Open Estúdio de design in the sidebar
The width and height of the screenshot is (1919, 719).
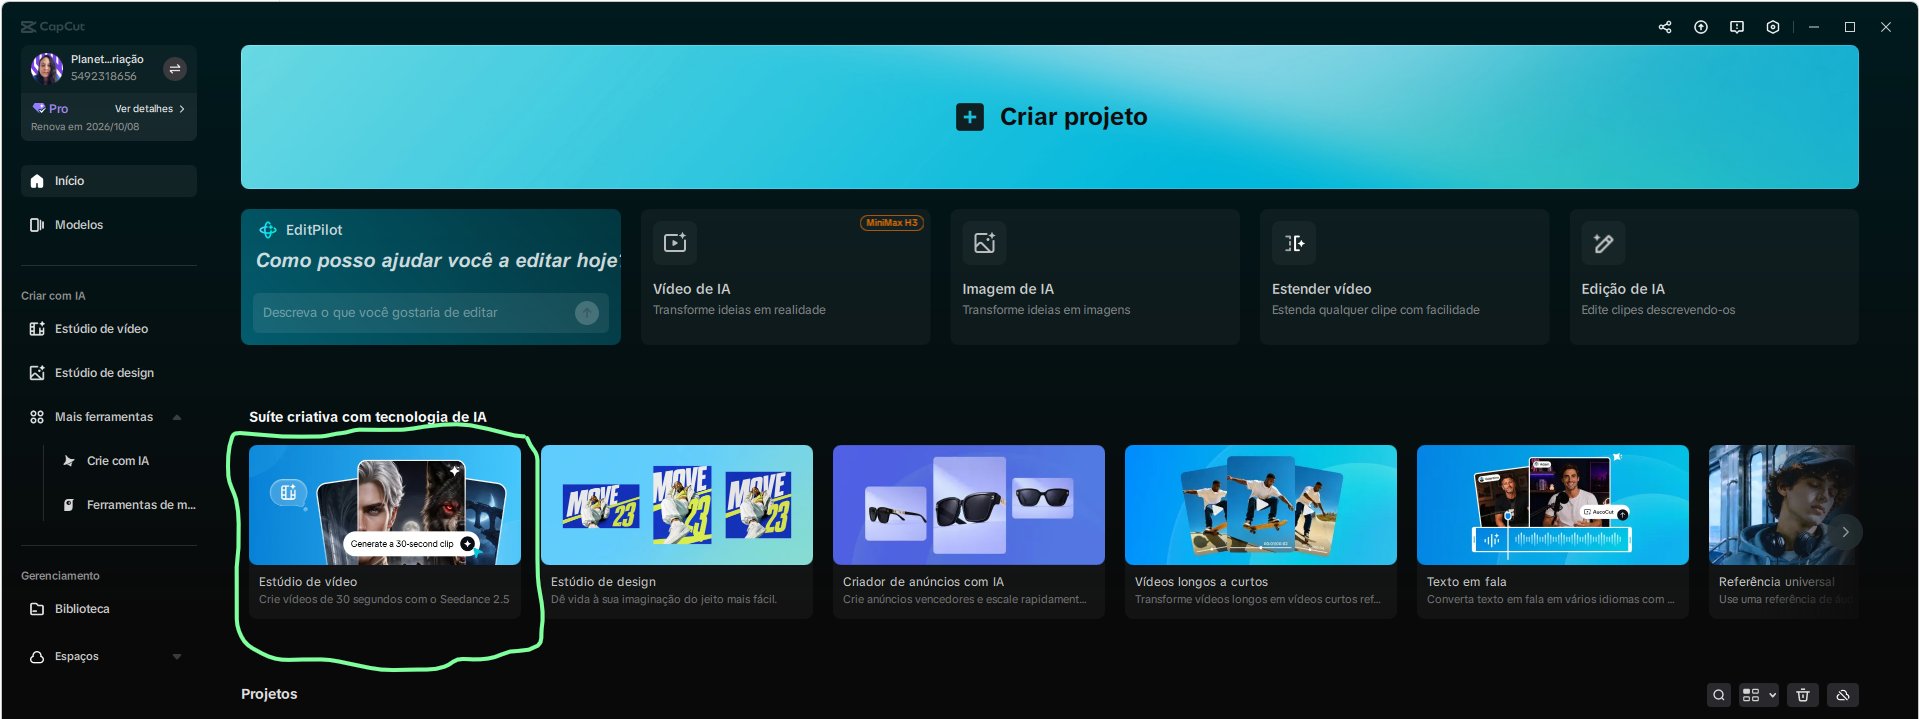coord(109,373)
